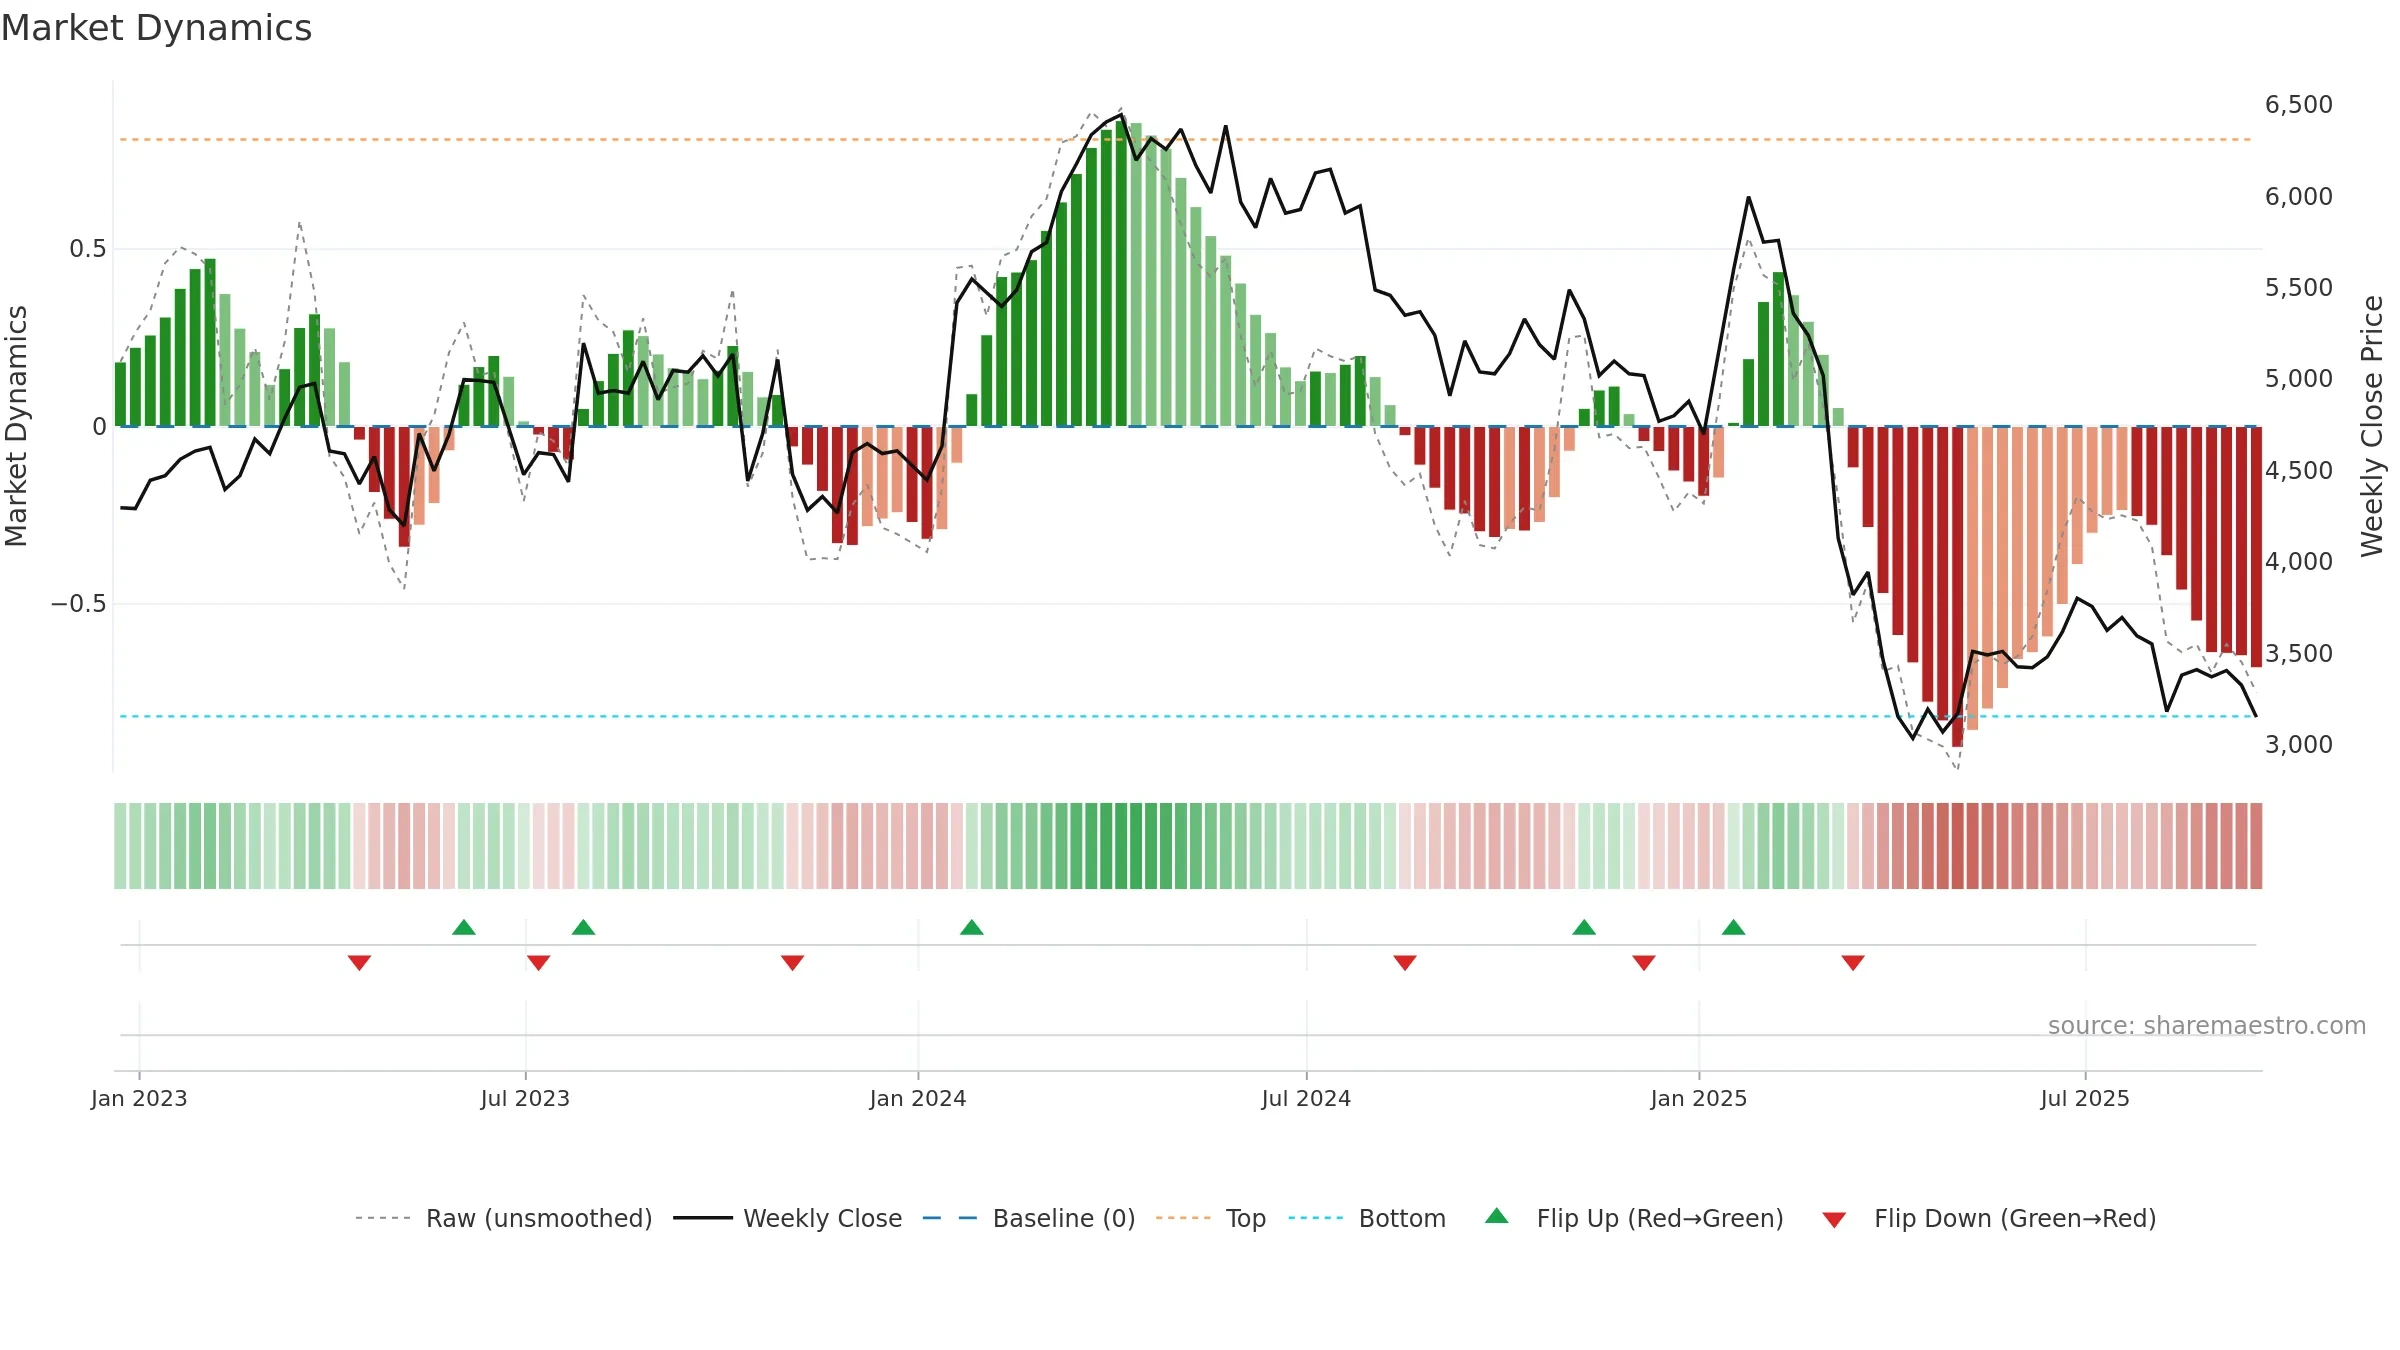Click the 5,000 right axis price label
Image resolution: width=2400 pixels, height=1350 pixels.
pos(2299,379)
